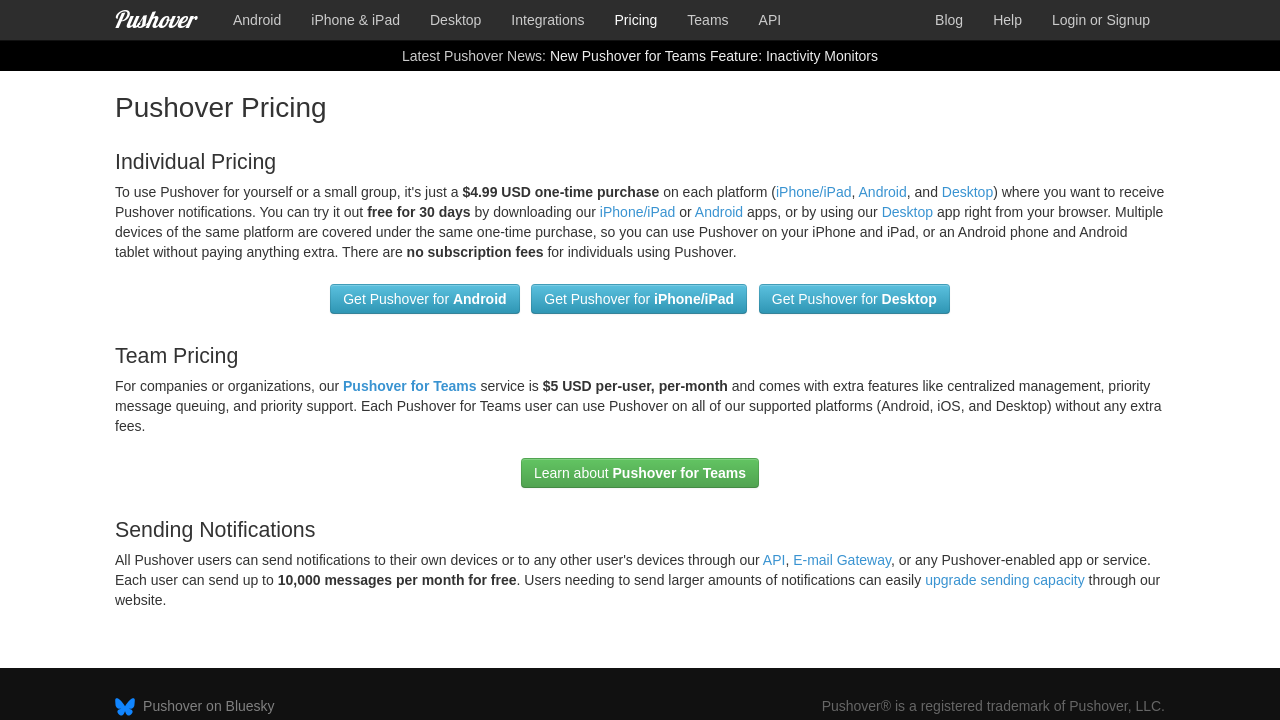The image size is (1280, 720).
Task: Open the Desktop nav menu item
Action: [x=455, y=20]
